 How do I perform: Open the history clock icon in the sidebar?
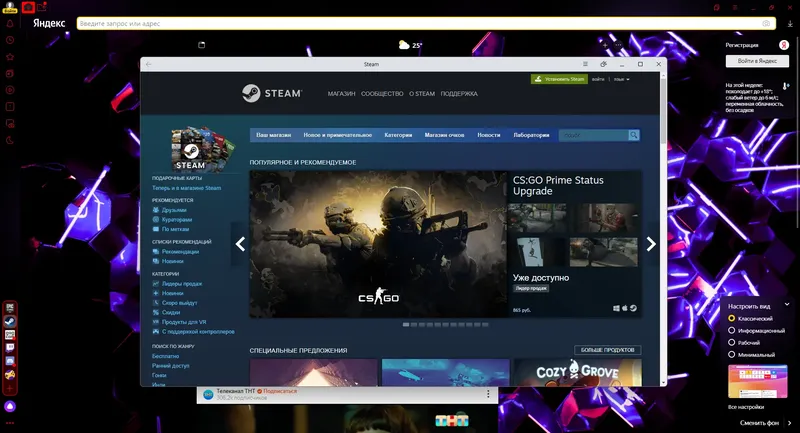pyautogui.click(x=10, y=40)
